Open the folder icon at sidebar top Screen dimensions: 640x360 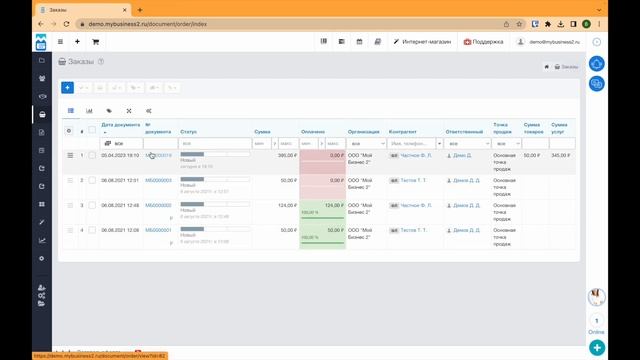tap(42, 60)
